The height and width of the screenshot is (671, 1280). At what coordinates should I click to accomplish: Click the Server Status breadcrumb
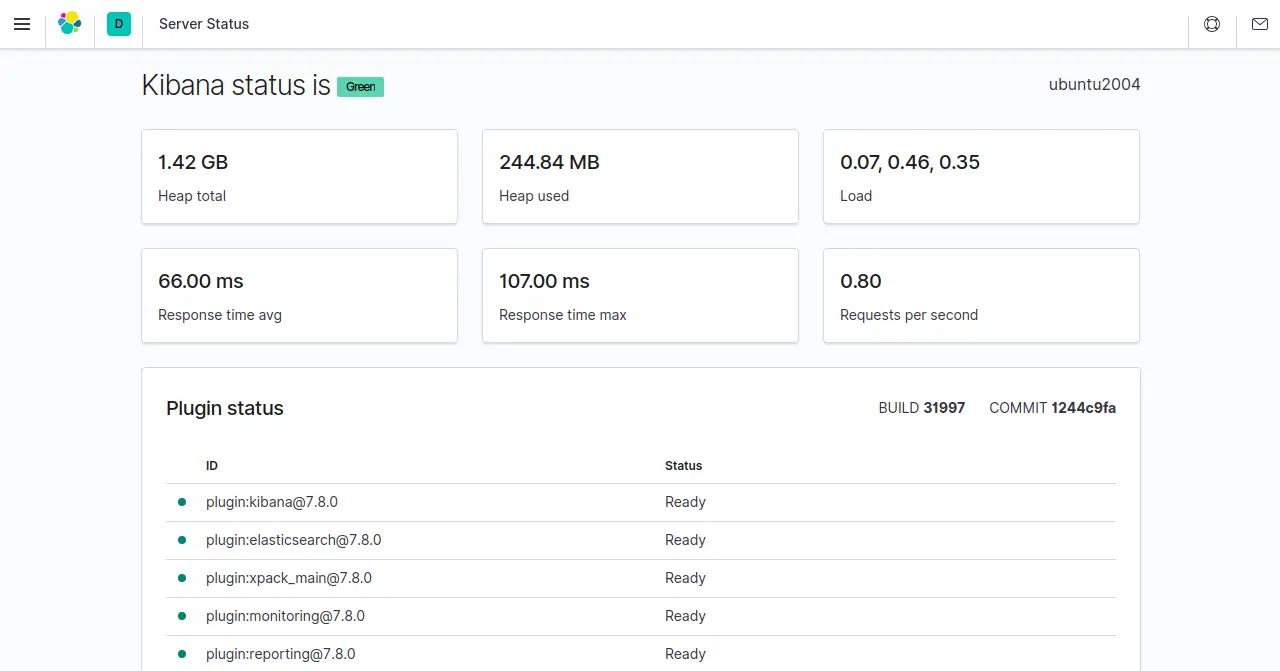point(204,24)
